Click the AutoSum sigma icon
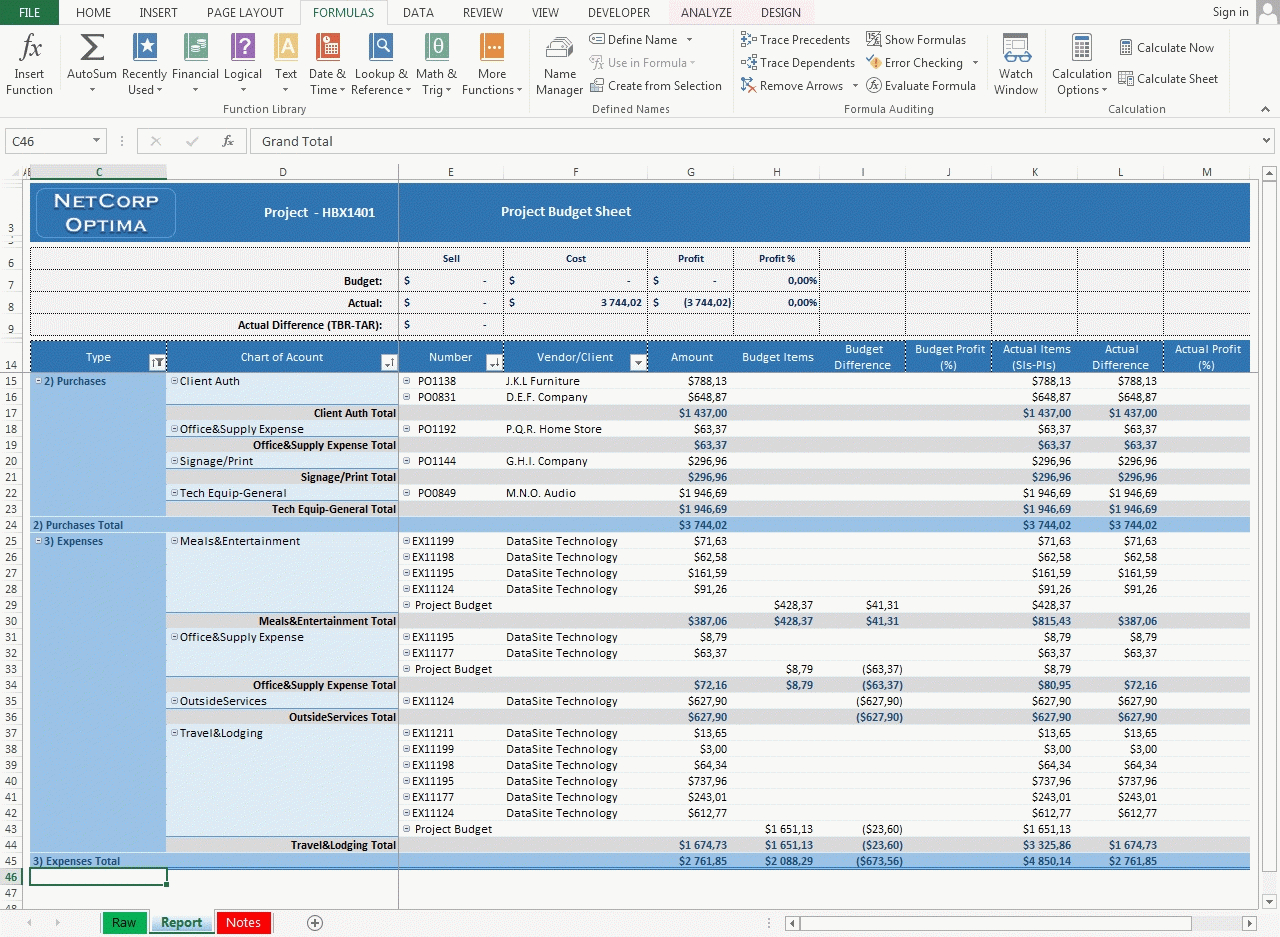This screenshot has height=937, width=1280. tap(92, 48)
